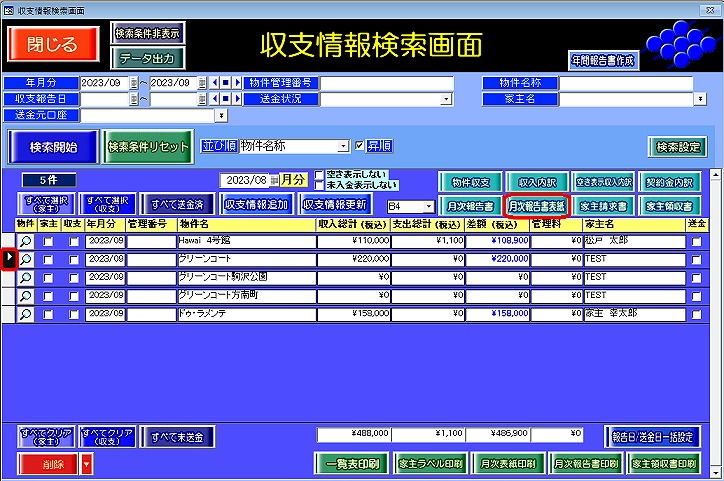The image size is (724, 481).
Task: Open the 並び順 sort field dropdown
Action: [344, 146]
